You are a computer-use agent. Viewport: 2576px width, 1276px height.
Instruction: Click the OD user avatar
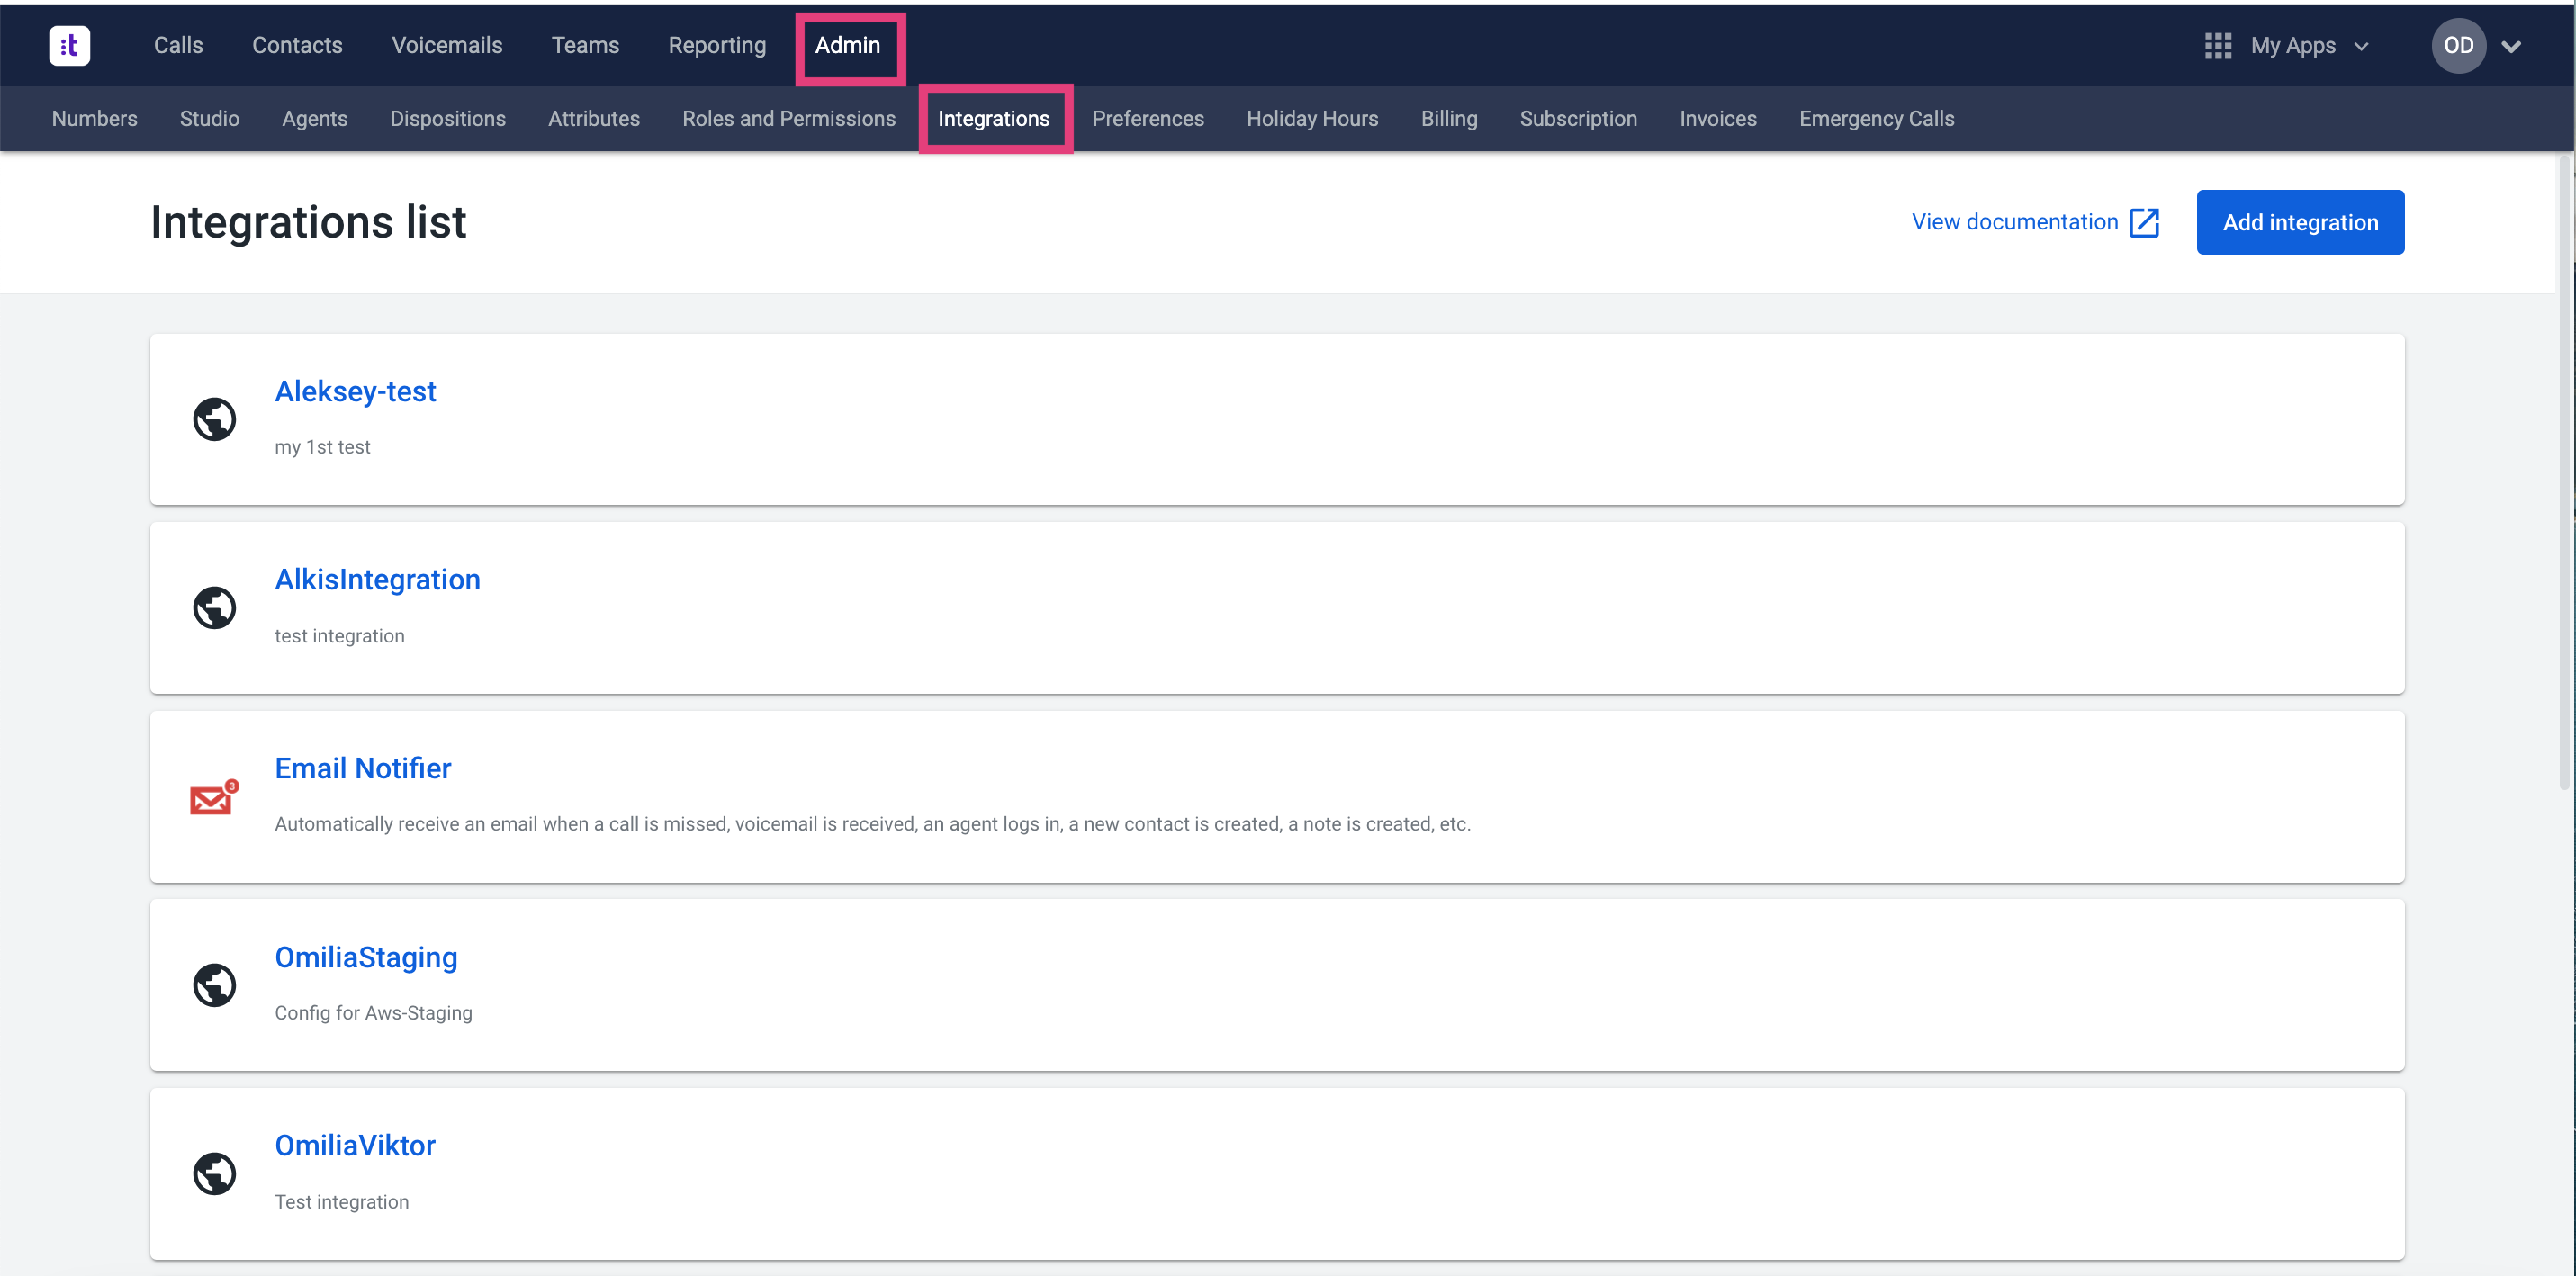point(2458,46)
